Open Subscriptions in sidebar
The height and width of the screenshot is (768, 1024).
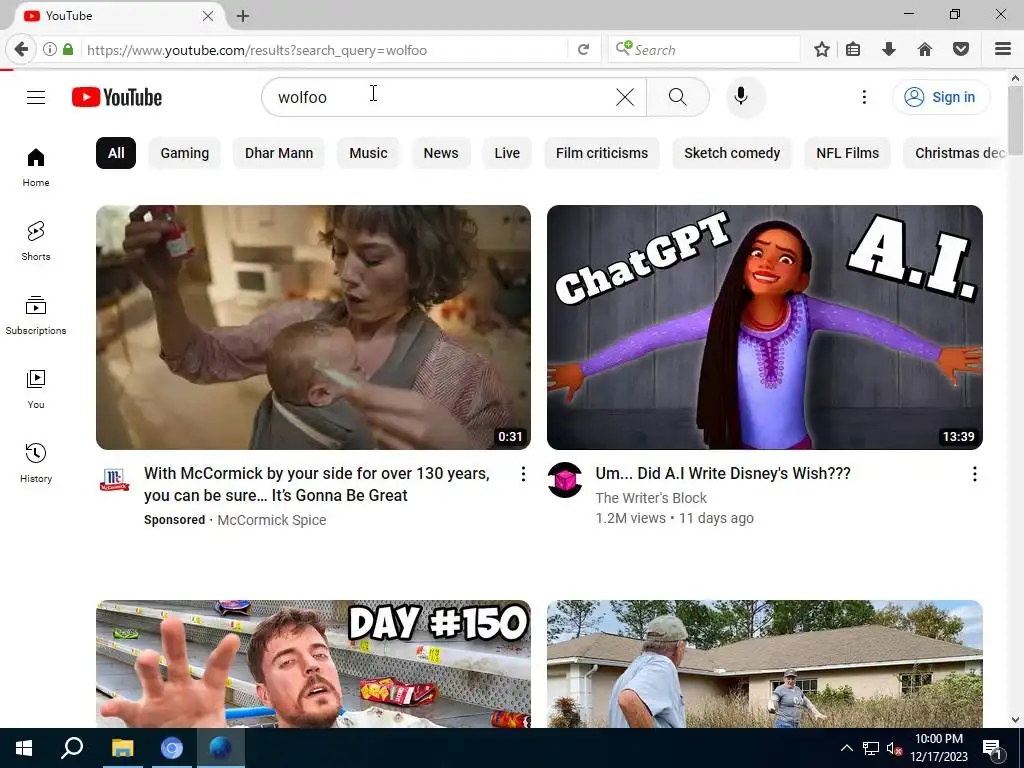point(36,315)
